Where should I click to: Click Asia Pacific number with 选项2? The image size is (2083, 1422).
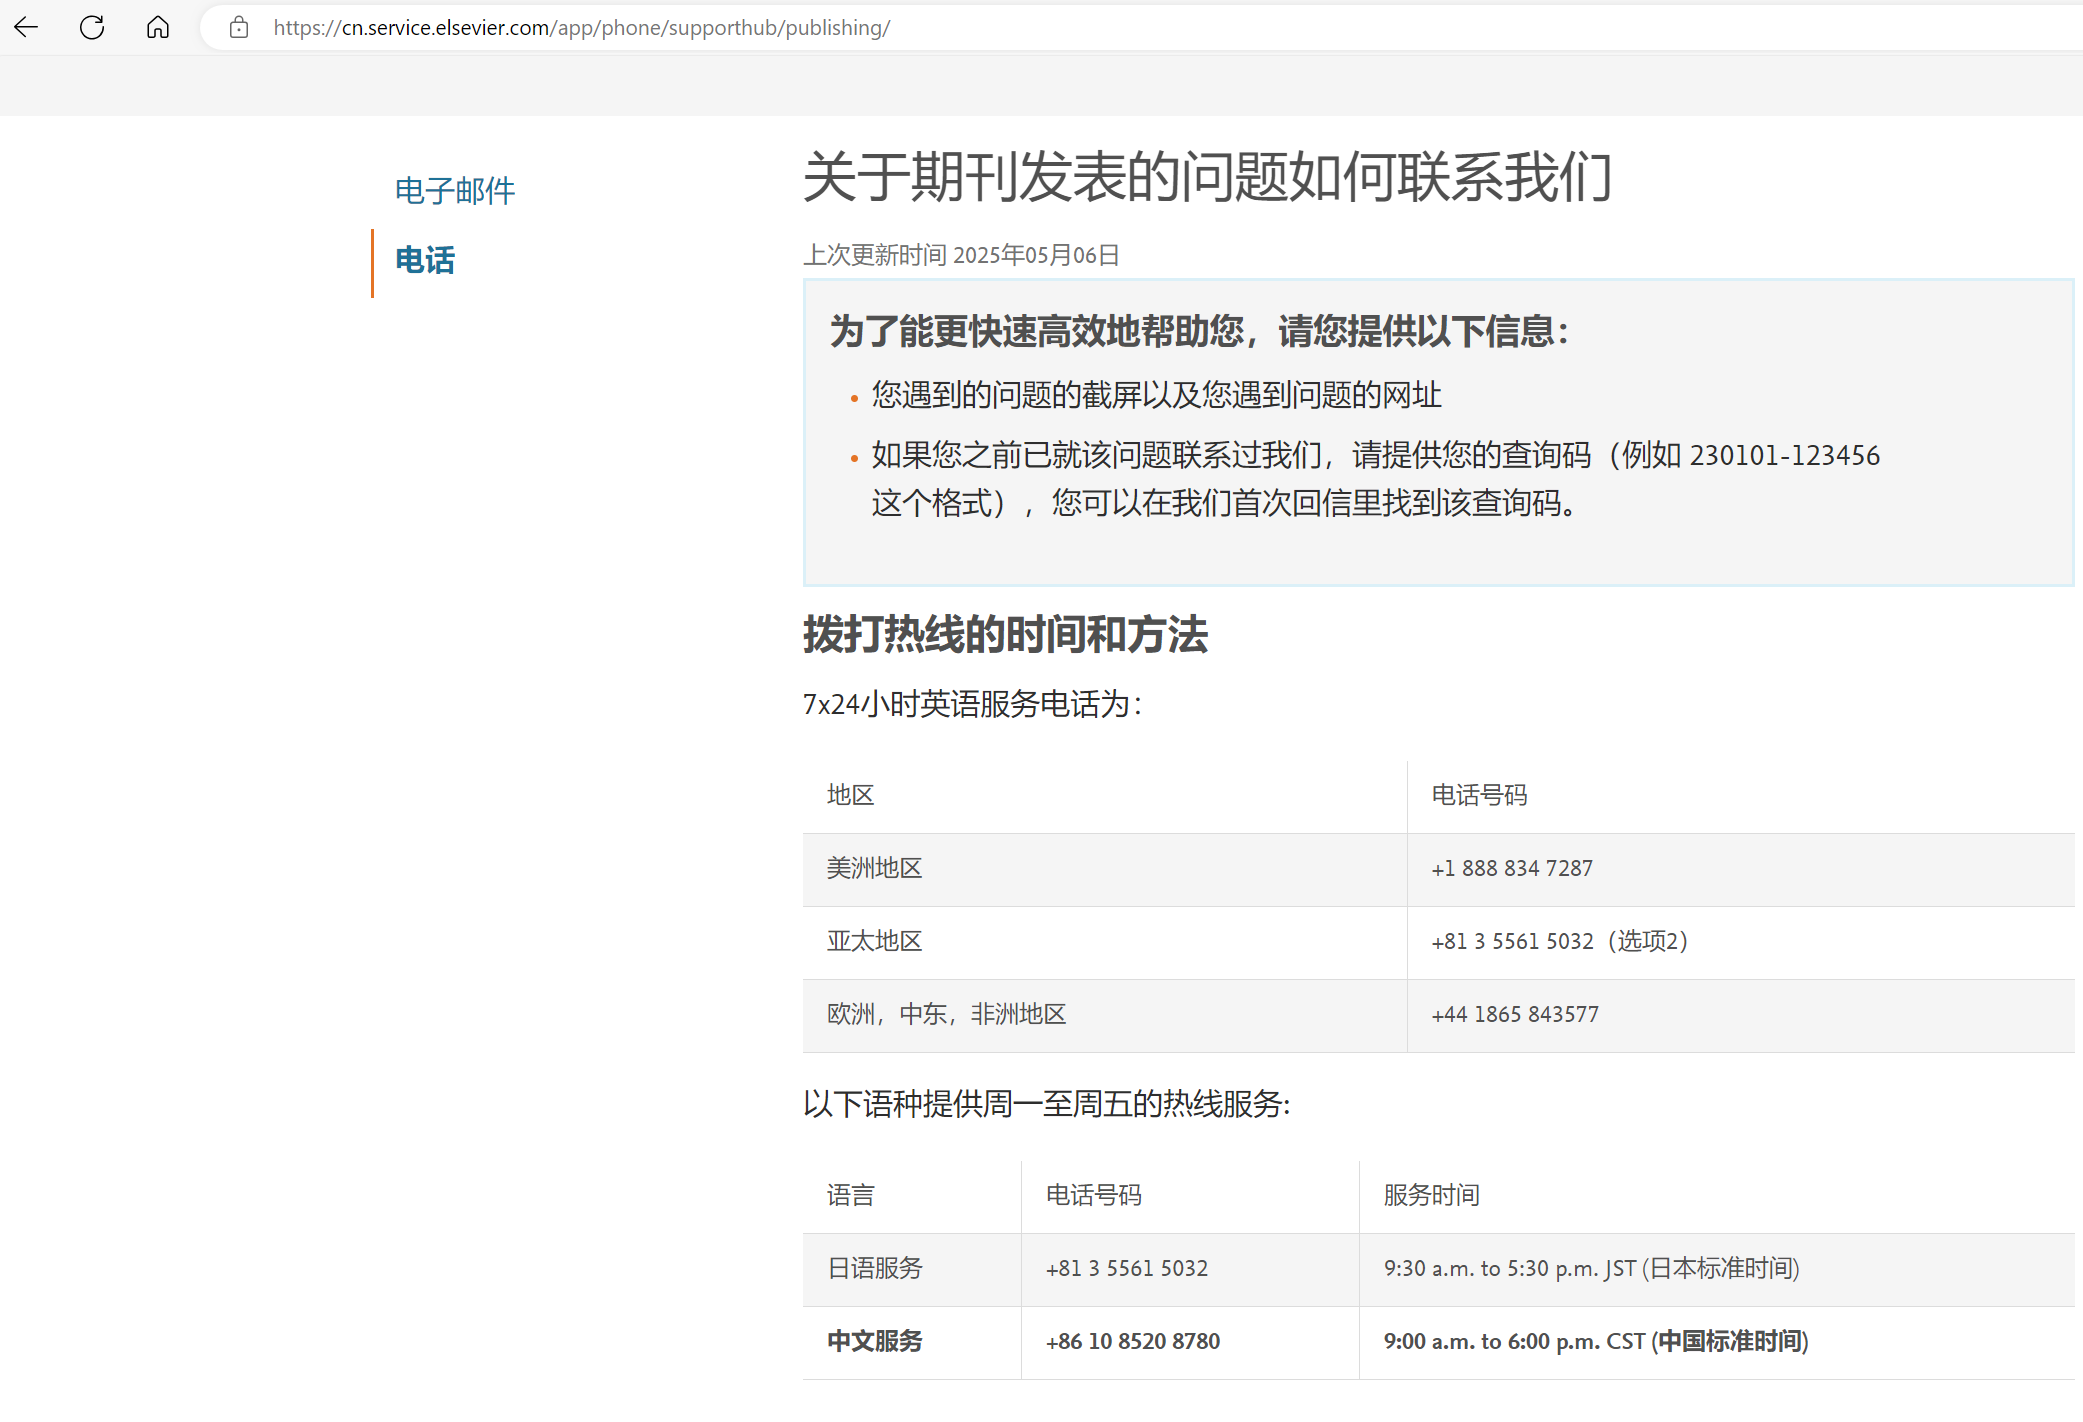pos(1558,942)
